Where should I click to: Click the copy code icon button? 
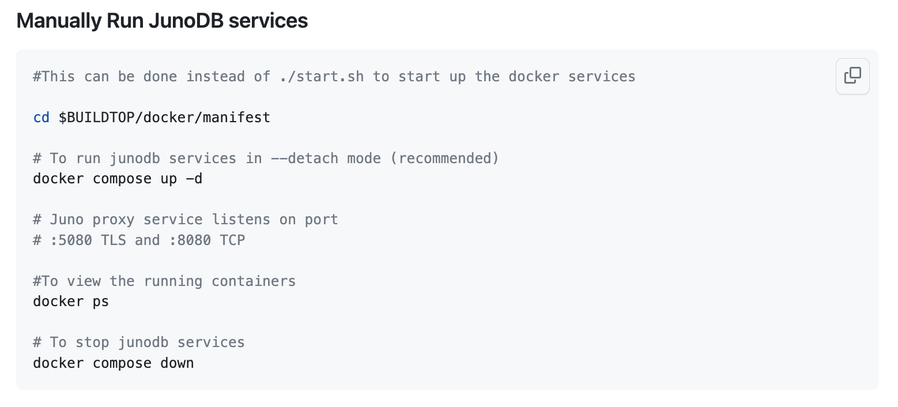[x=852, y=76]
